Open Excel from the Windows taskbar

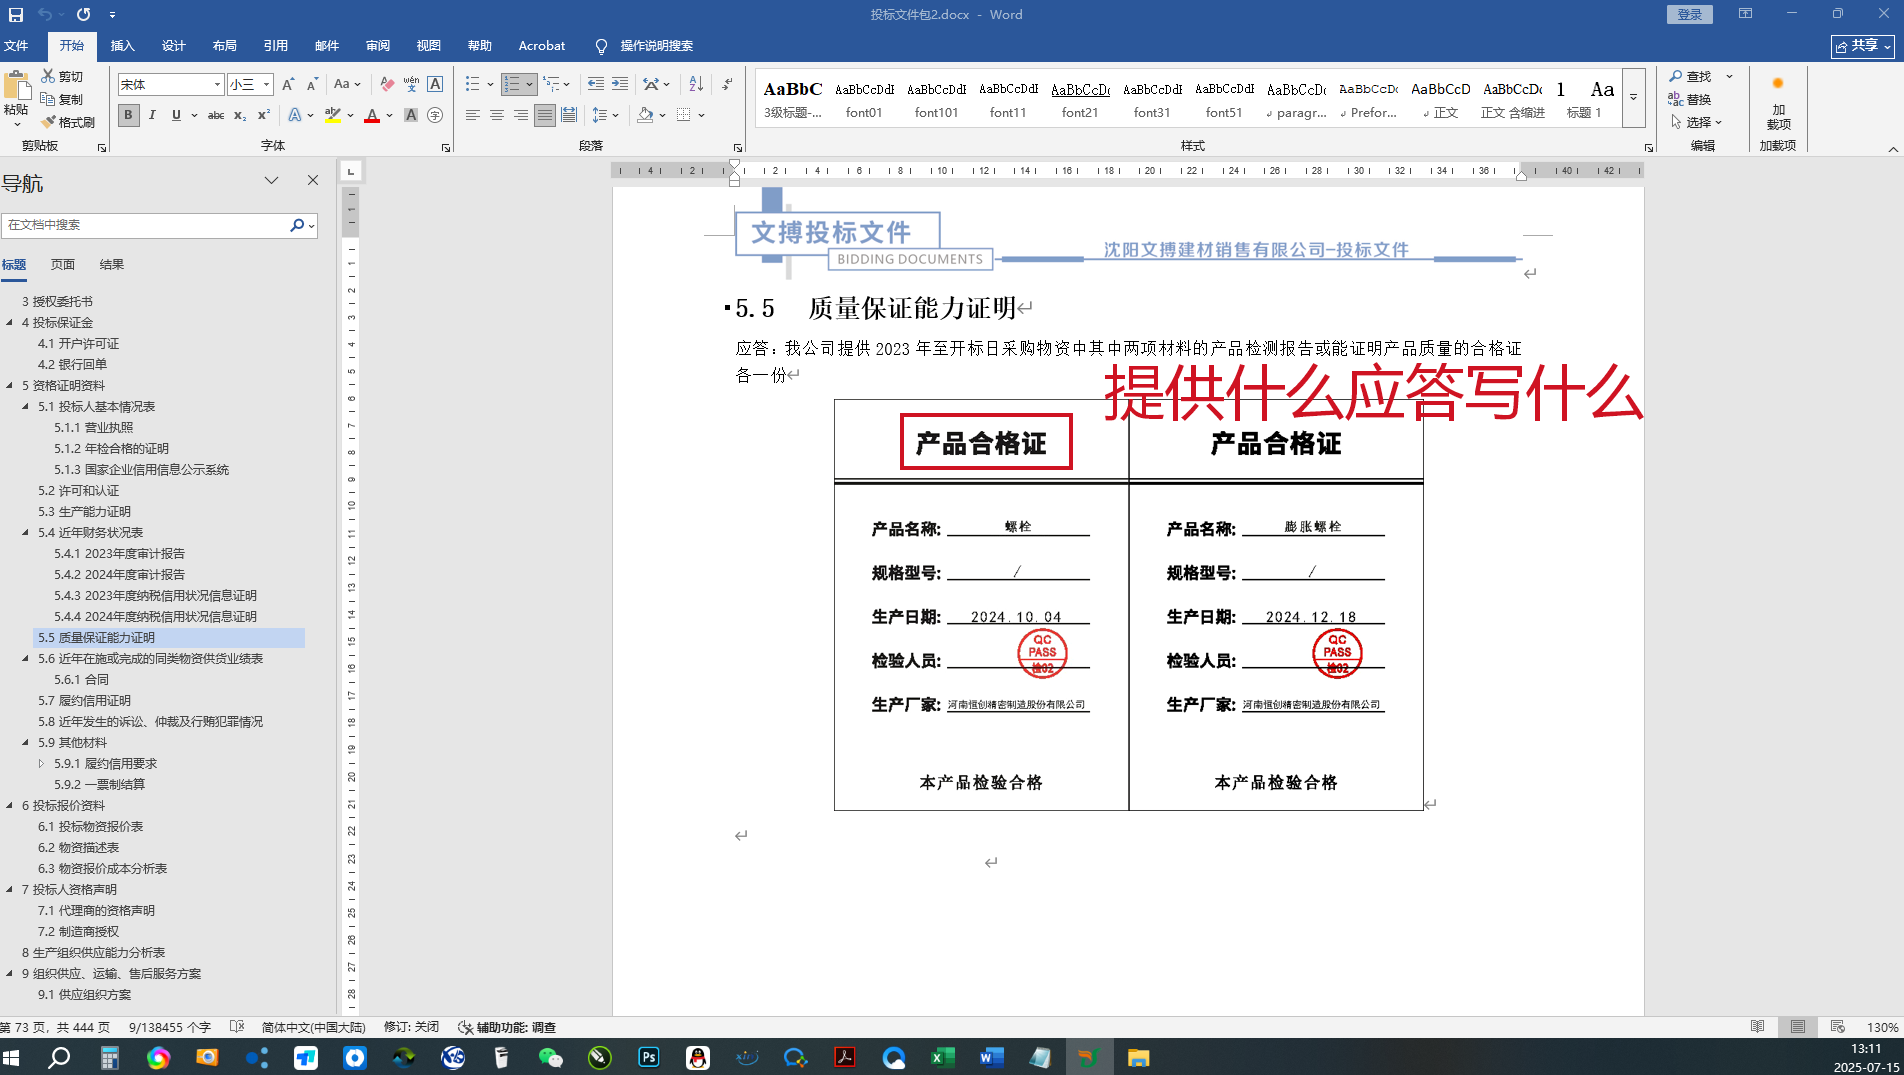tap(942, 1057)
